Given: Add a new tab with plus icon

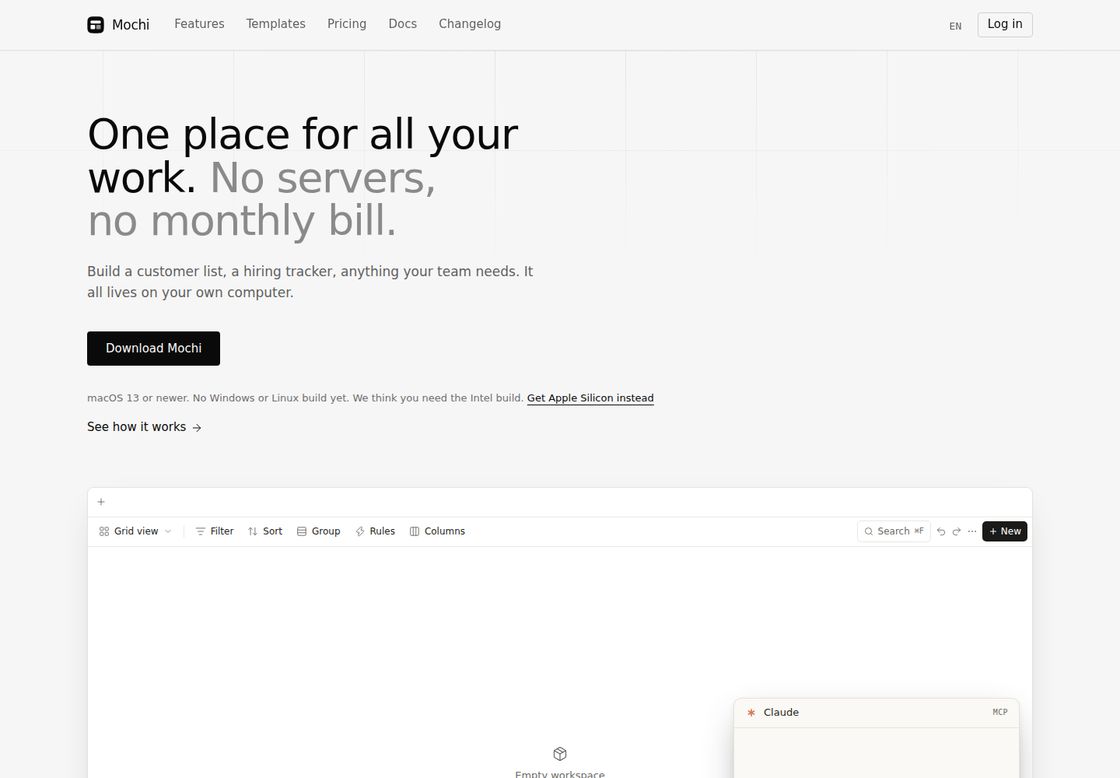Looking at the screenshot, I should tap(101, 502).
